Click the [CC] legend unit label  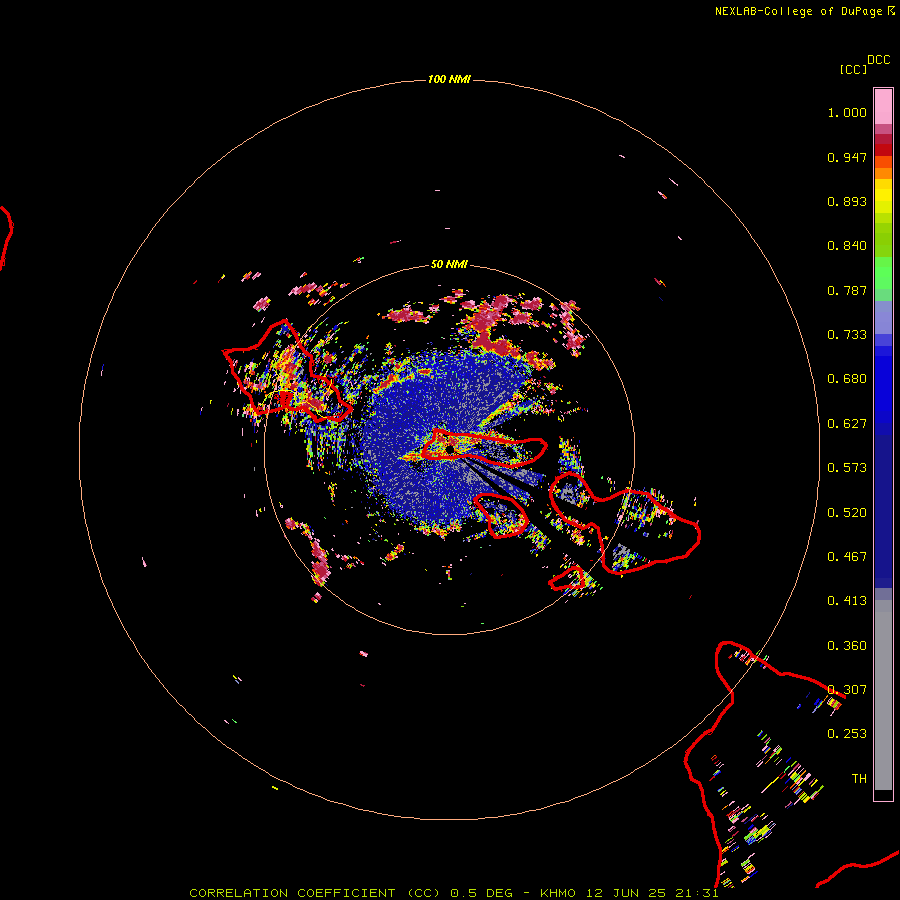(853, 69)
